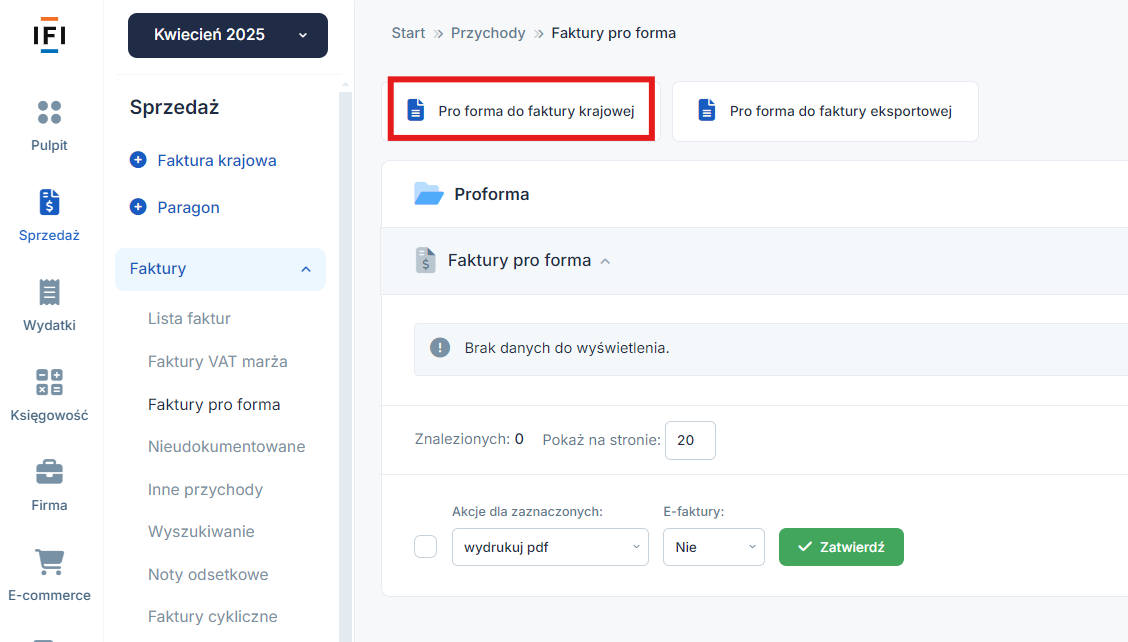Click the Faktury pro forma document icon
1128x642 pixels.
coord(425,260)
